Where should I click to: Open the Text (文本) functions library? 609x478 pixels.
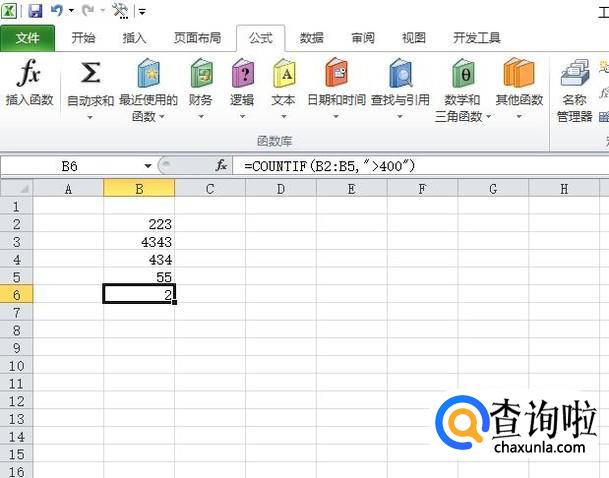click(283, 74)
